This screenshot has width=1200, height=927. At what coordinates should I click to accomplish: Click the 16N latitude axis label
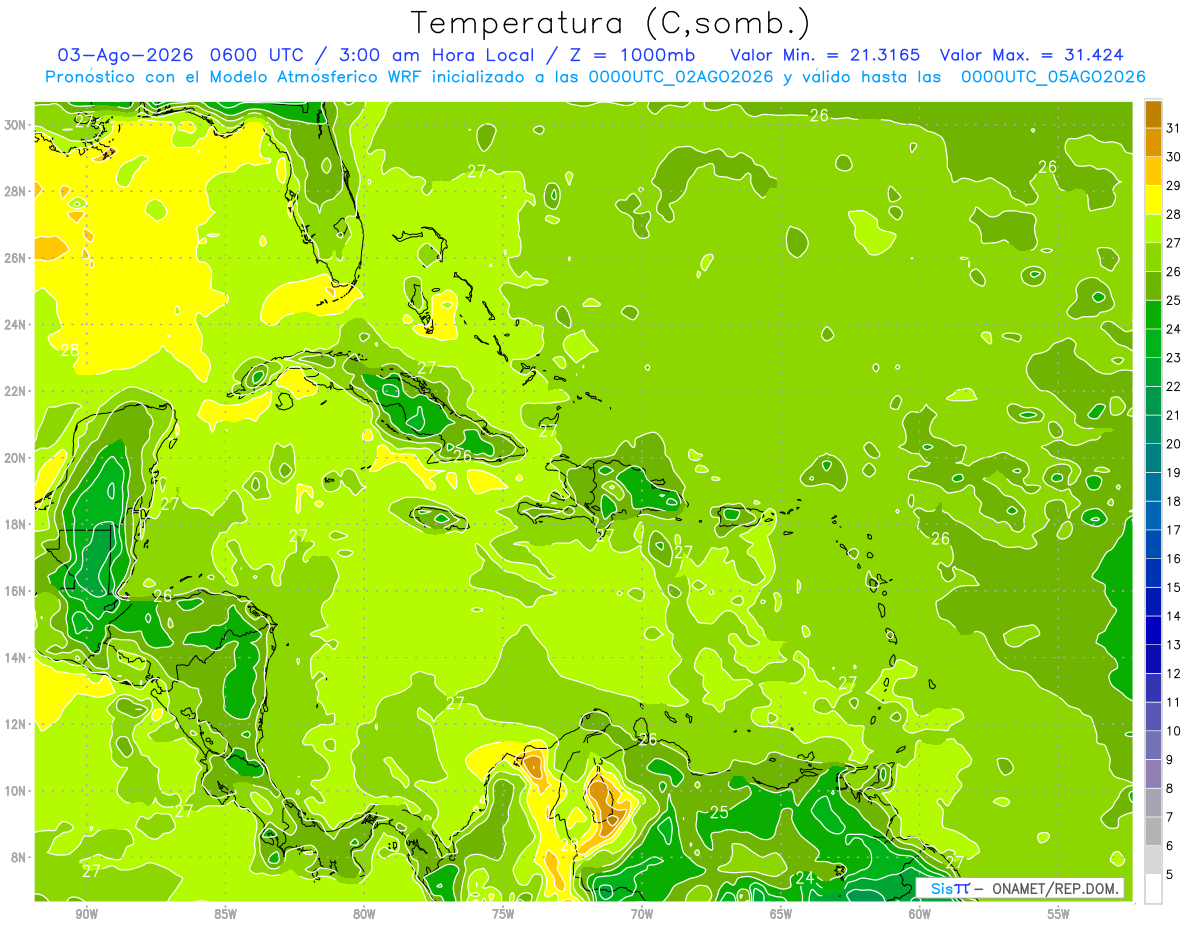(17, 591)
